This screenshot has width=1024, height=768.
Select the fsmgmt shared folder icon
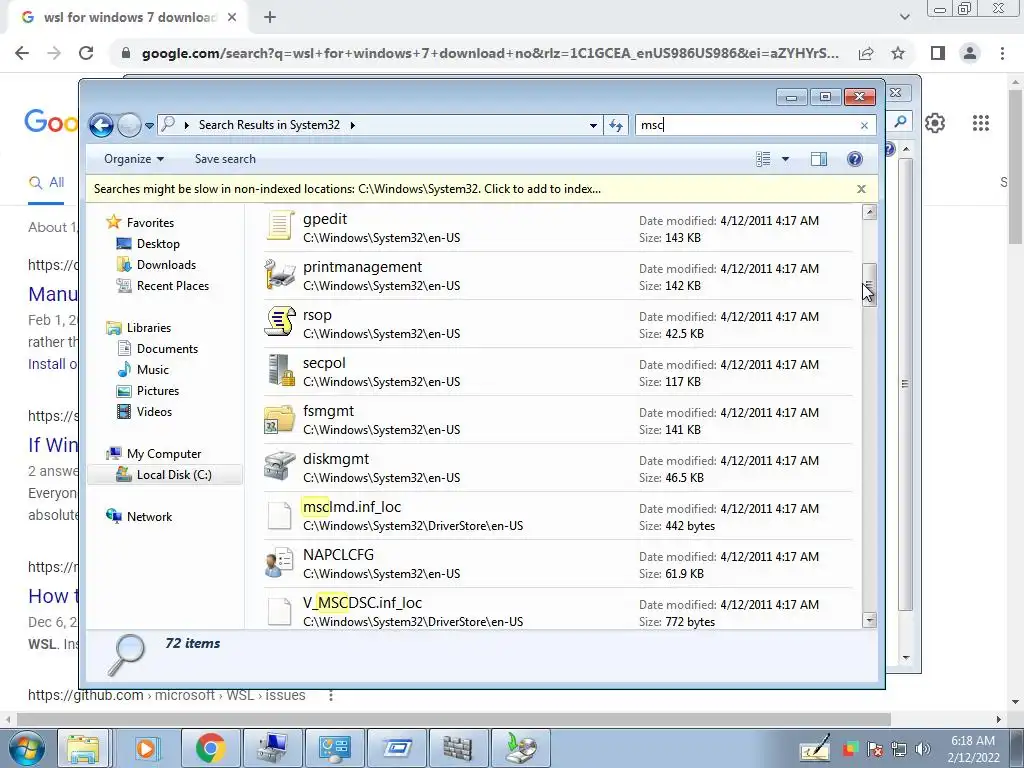coord(280,419)
